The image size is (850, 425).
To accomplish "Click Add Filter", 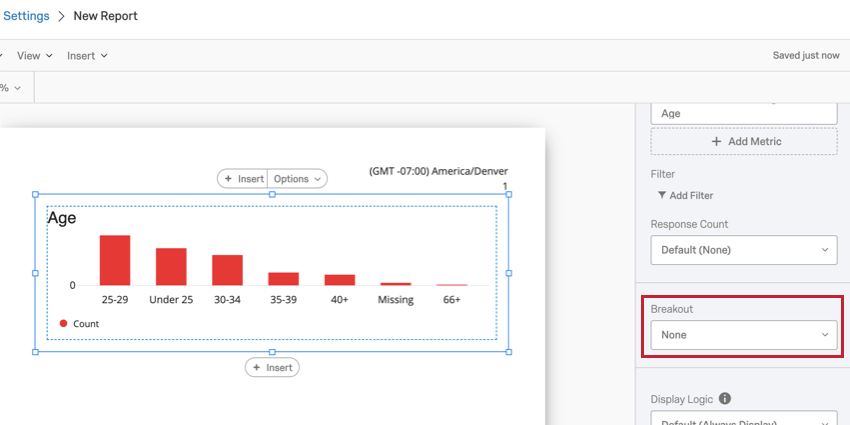I will (685, 196).
